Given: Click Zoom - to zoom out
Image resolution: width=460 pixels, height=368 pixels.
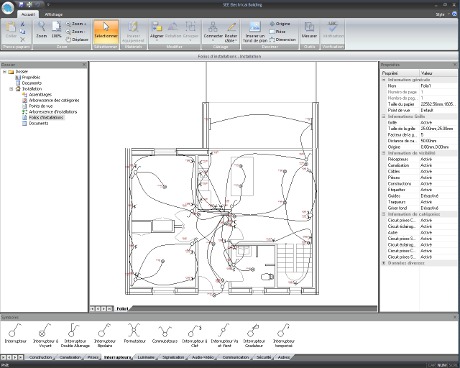Looking at the screenshot, I should click(x=75, y=32).
